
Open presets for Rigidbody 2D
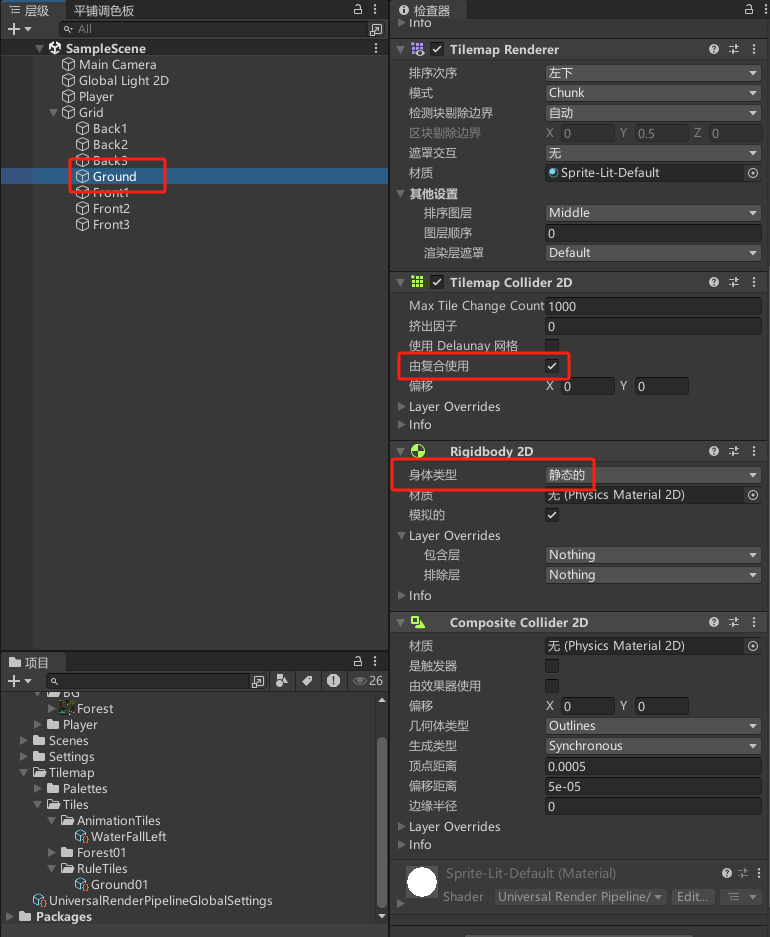(x=734, y=451)
